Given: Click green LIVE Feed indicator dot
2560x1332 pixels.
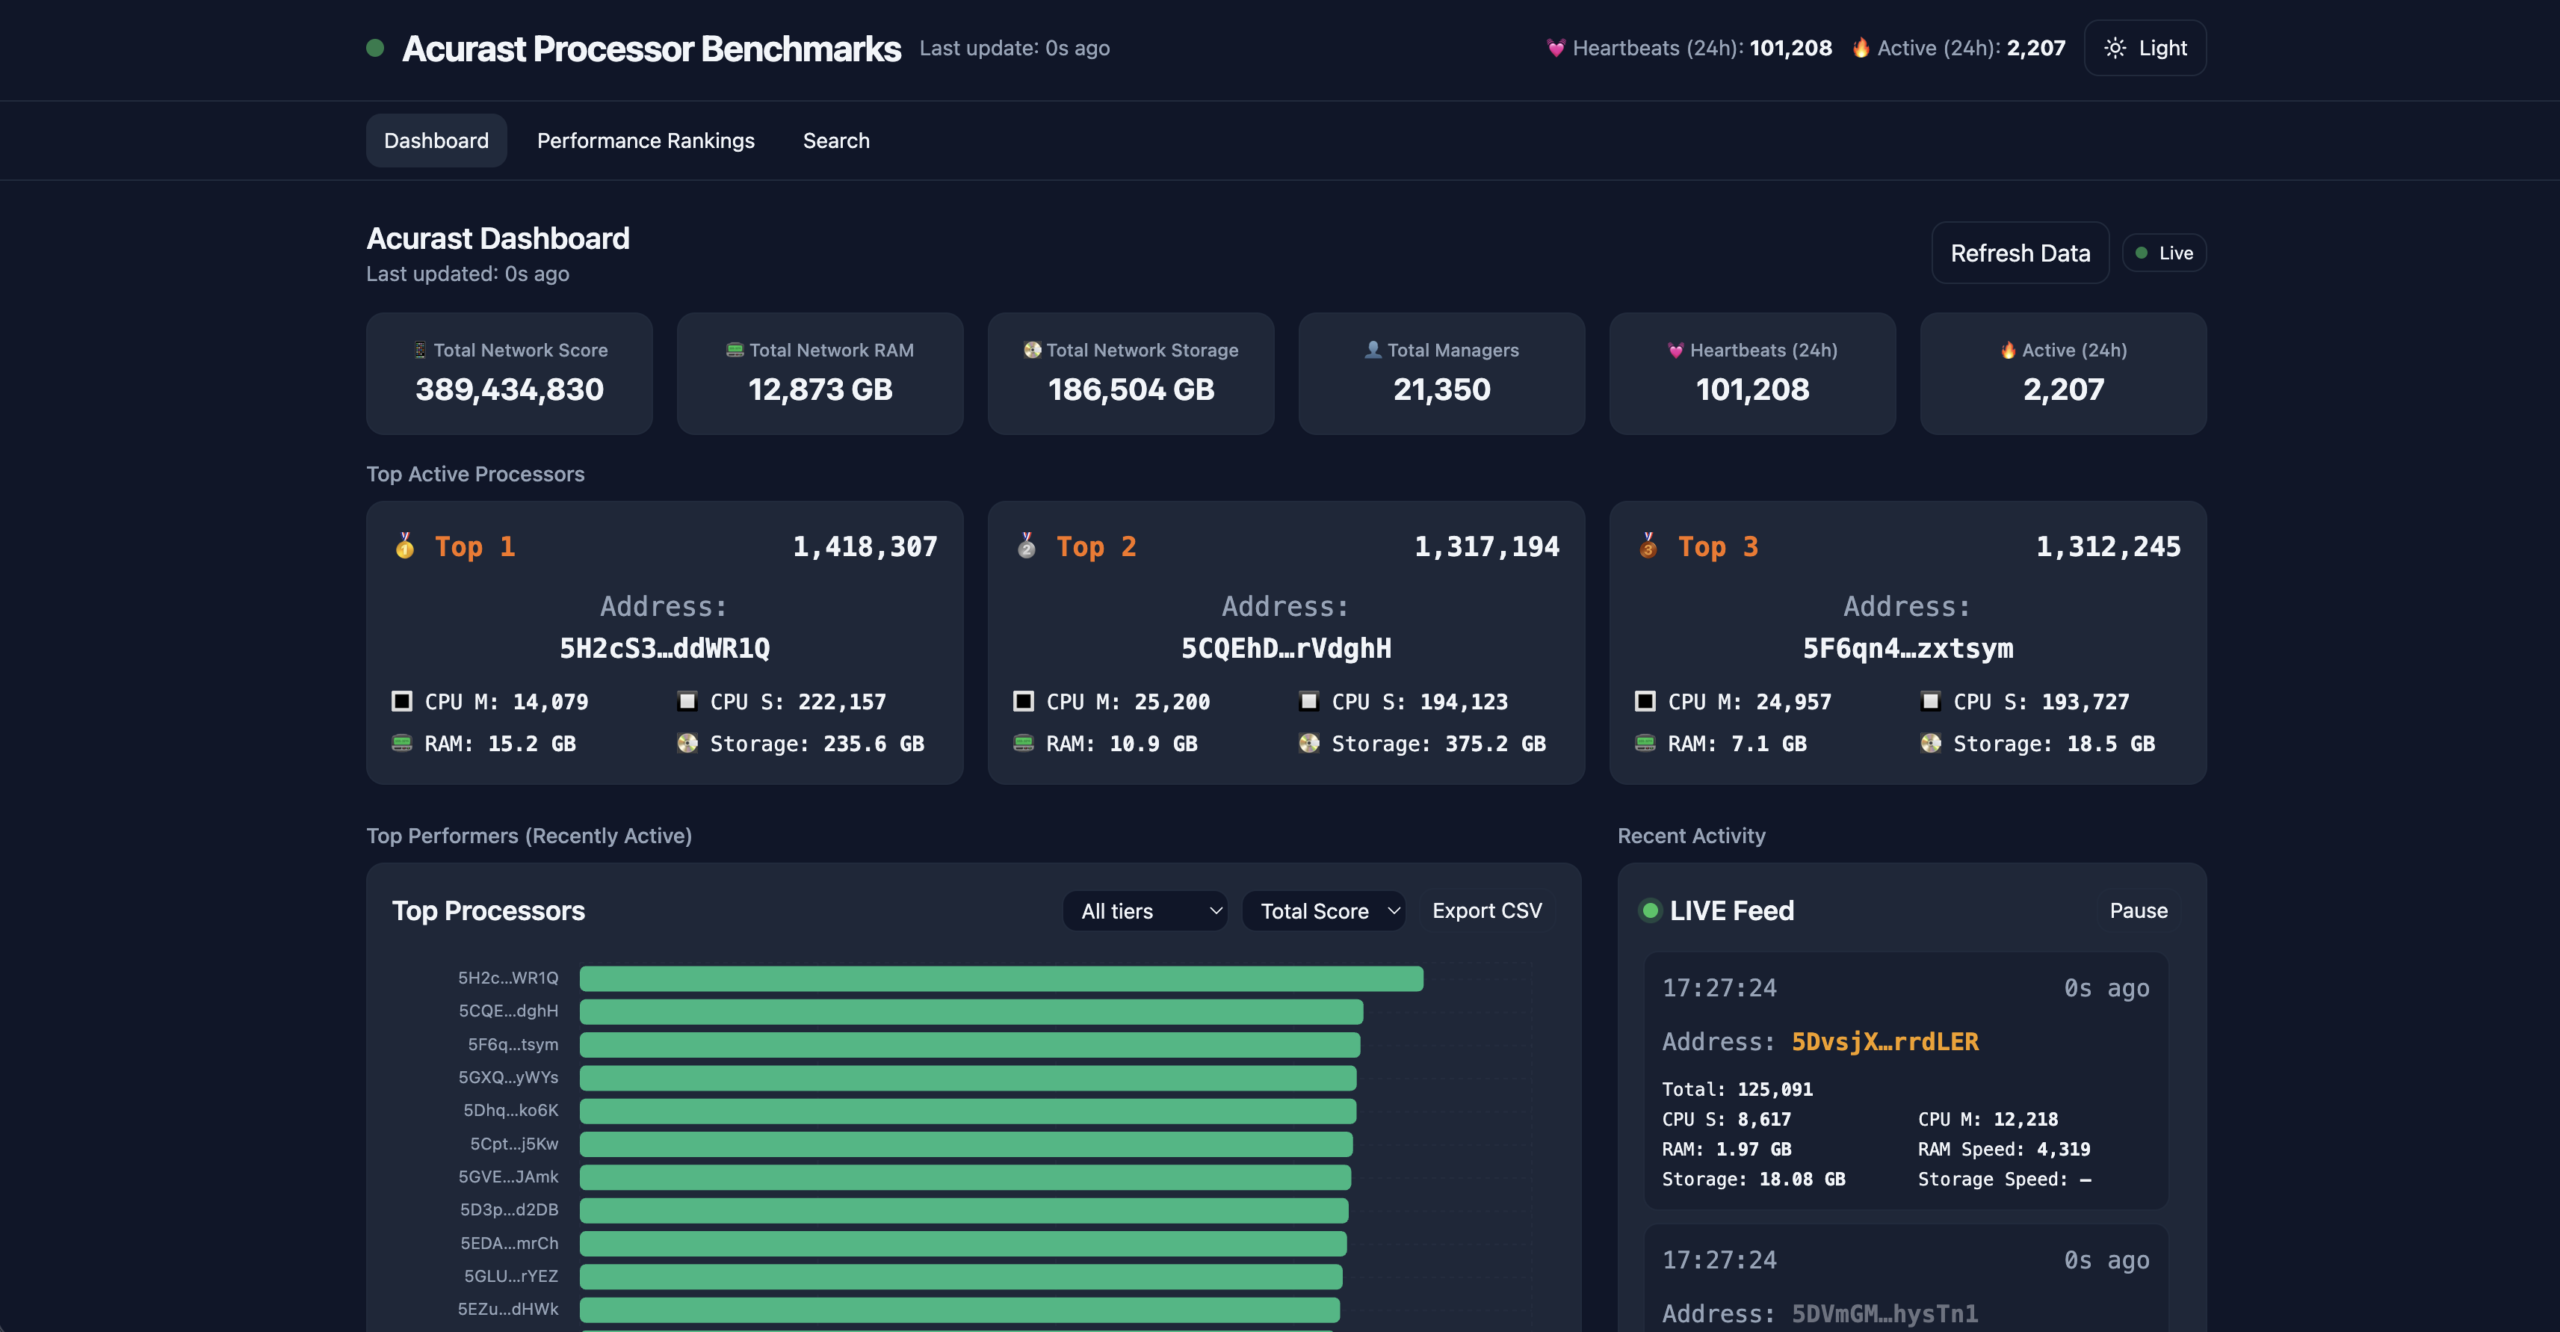Looking at the screenshot, I should point(1651,910).
